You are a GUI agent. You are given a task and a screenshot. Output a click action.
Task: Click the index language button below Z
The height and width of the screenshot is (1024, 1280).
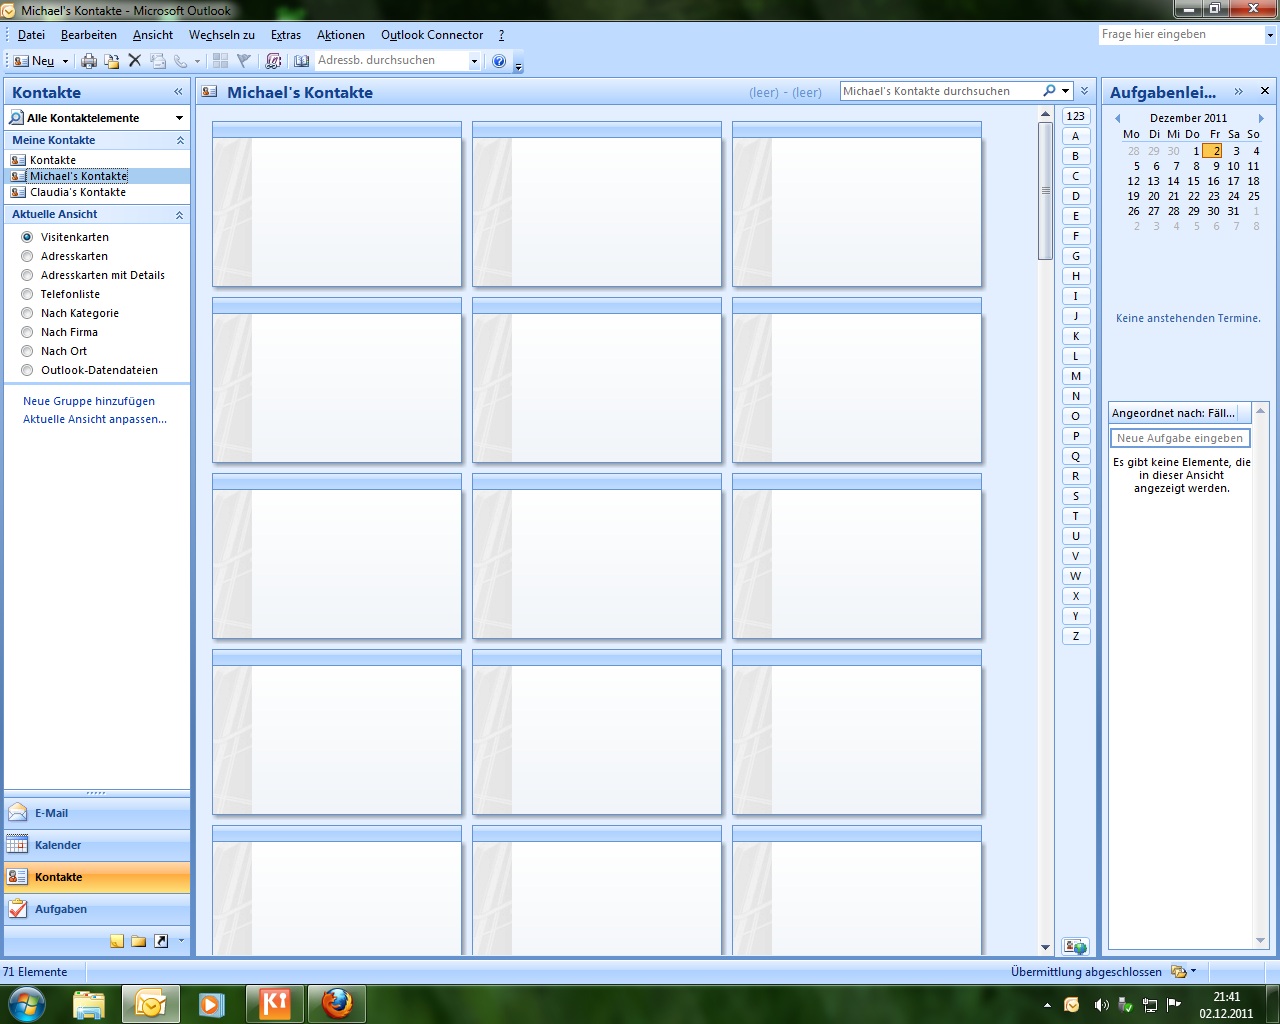[x=1076, y=946]
